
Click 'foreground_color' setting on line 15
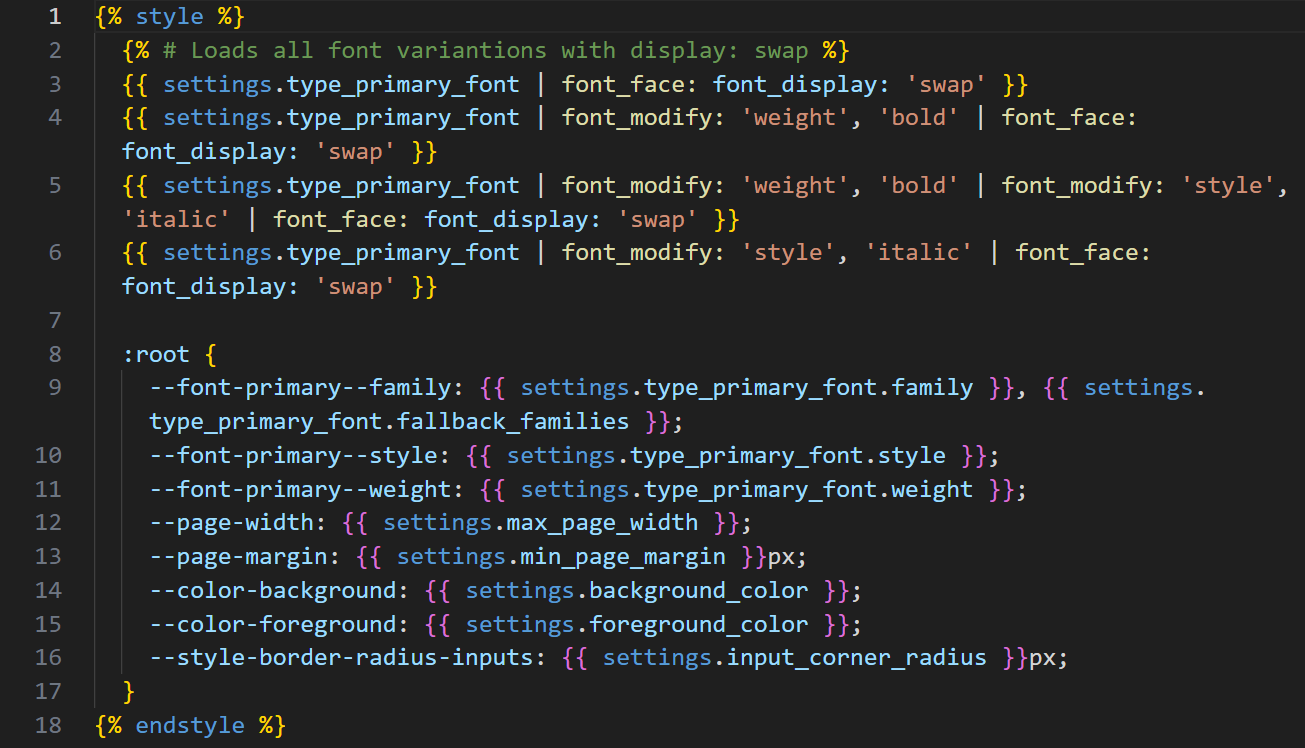pyautogui.click(x=698, y=625)
